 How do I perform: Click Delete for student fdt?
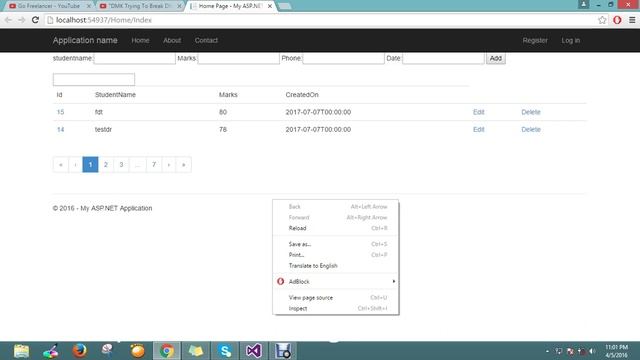[x=531, y=112]
